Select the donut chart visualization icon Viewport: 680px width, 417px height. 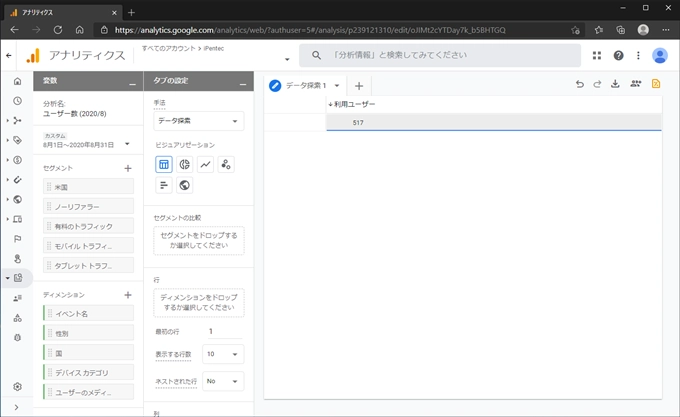coord(184,164)
